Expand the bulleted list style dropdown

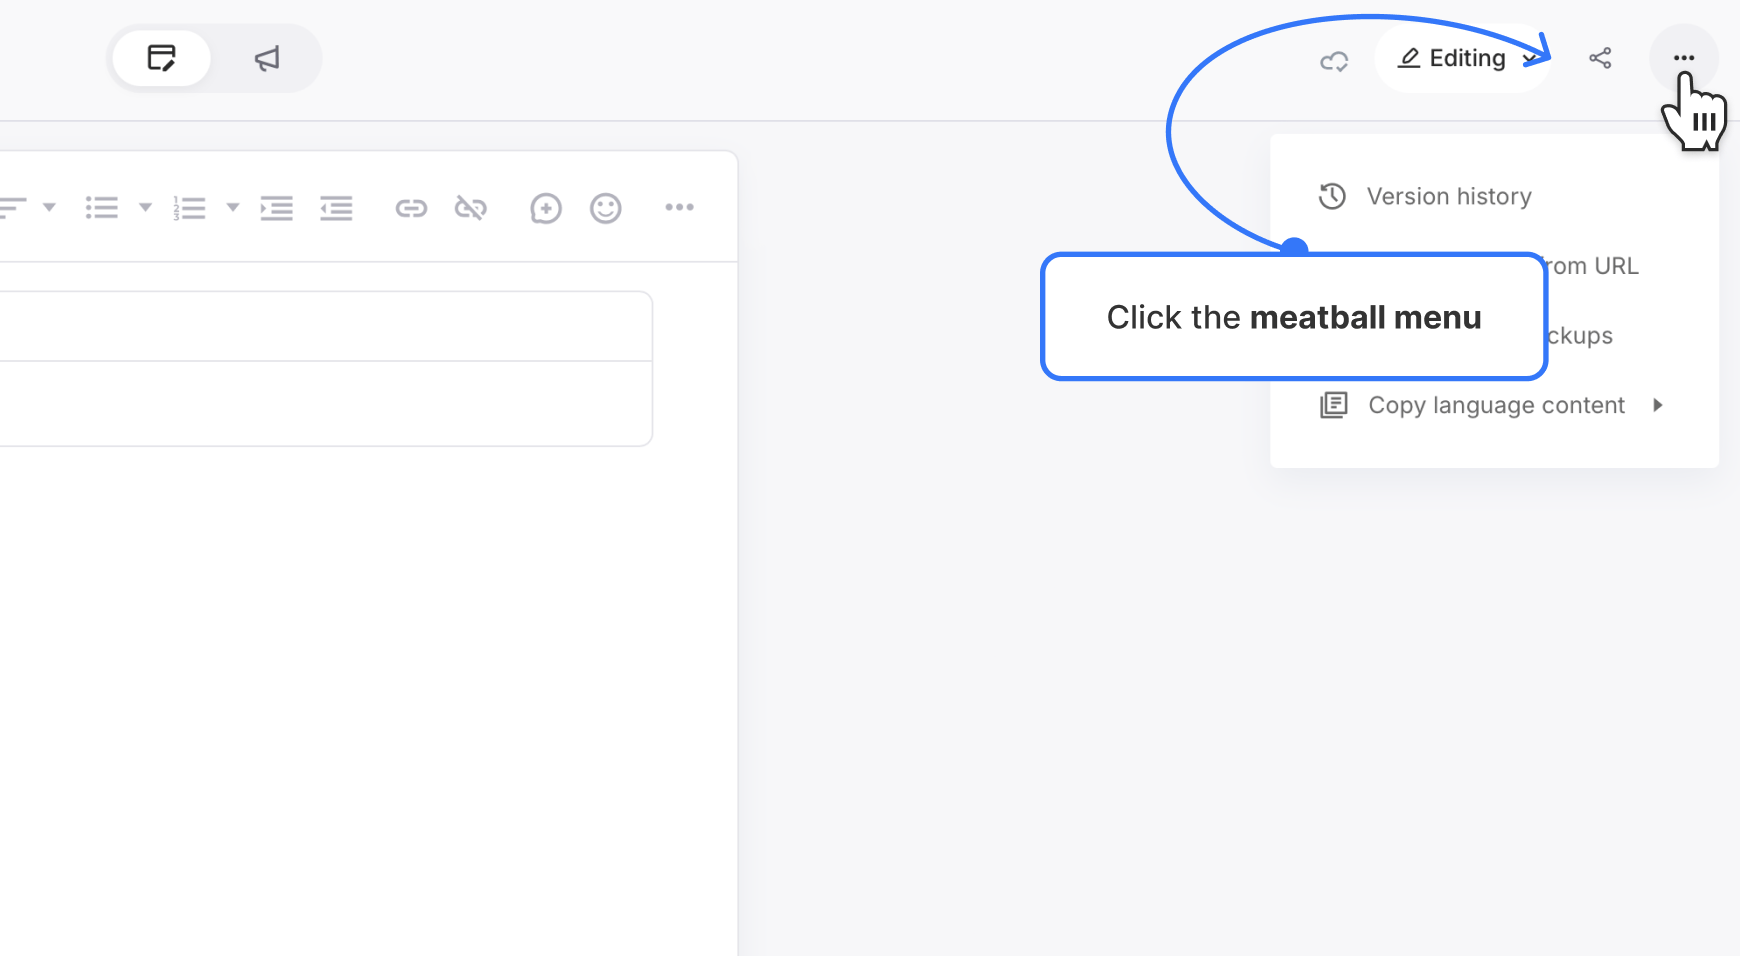click(144, 208)
